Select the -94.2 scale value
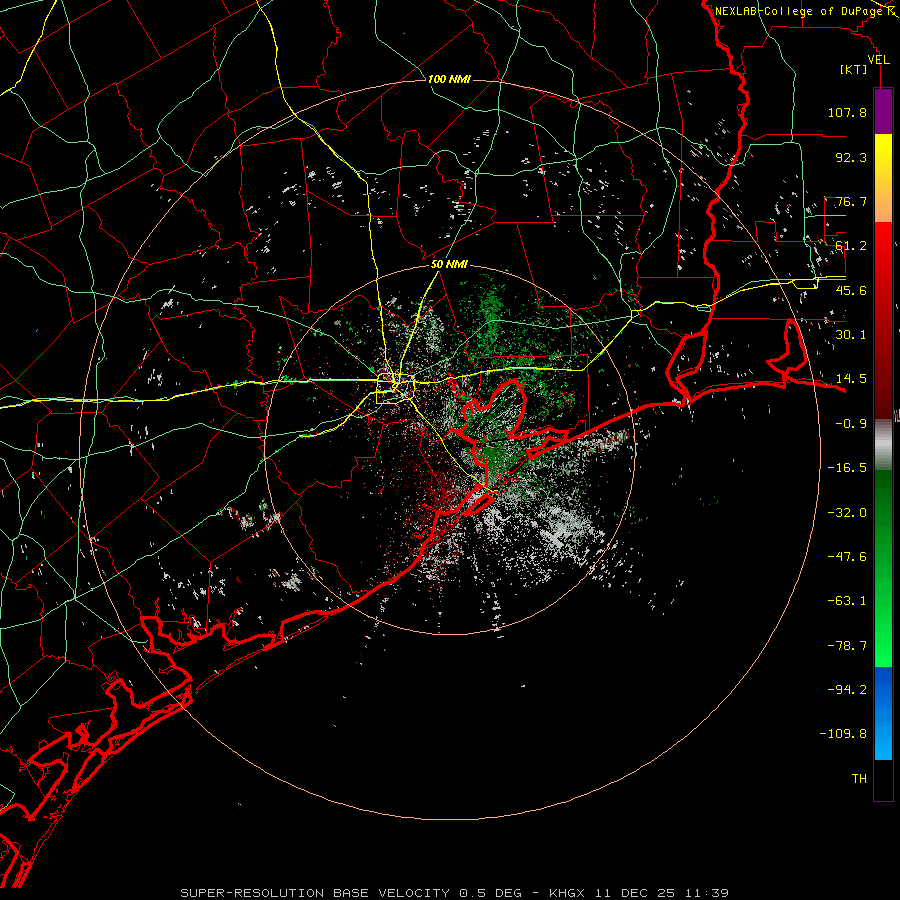The height and width of the screenshot is (900, 900). (x=847, y=689)
